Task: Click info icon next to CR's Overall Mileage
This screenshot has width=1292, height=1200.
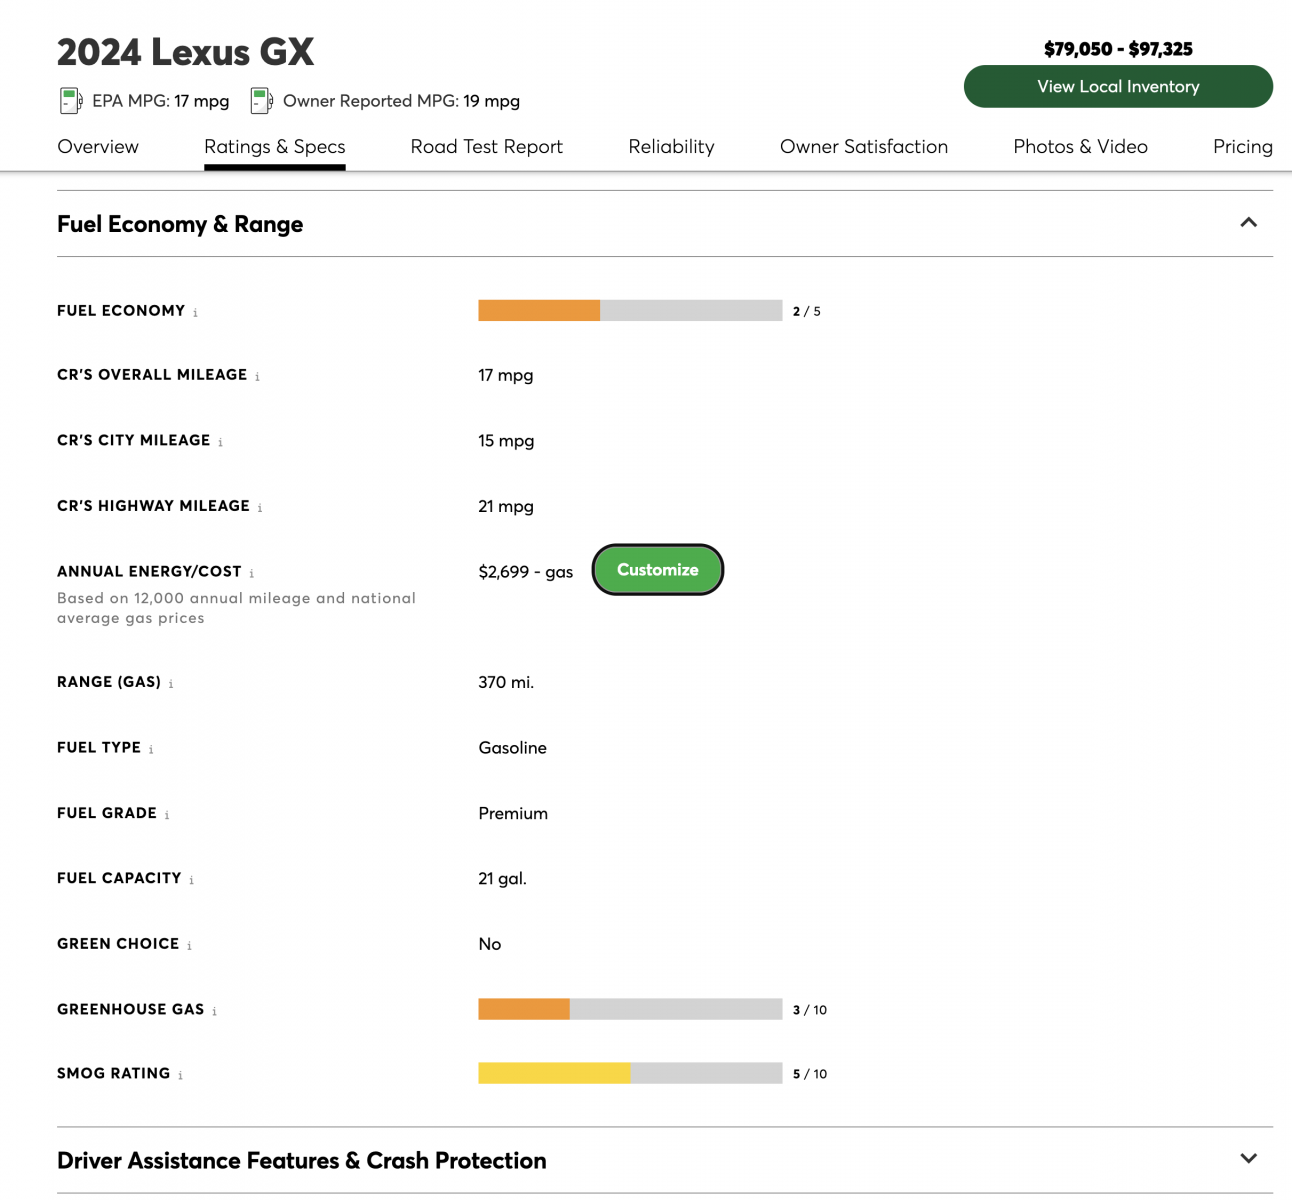Action: [257, 377]
